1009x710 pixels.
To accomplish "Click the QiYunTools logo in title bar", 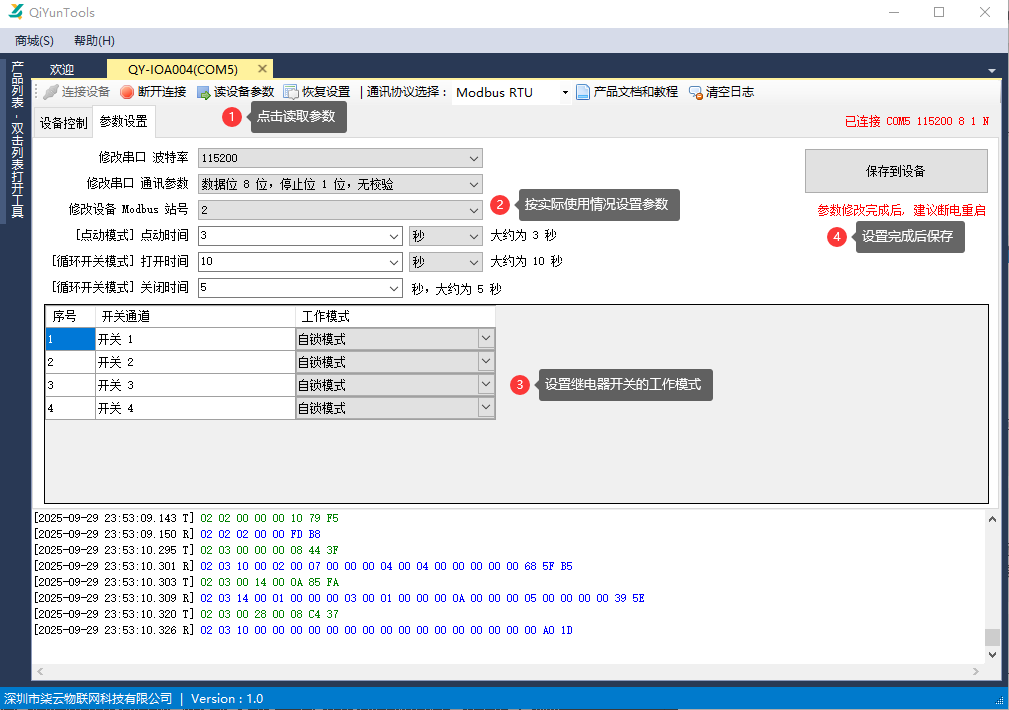I will tap(16, 12).
